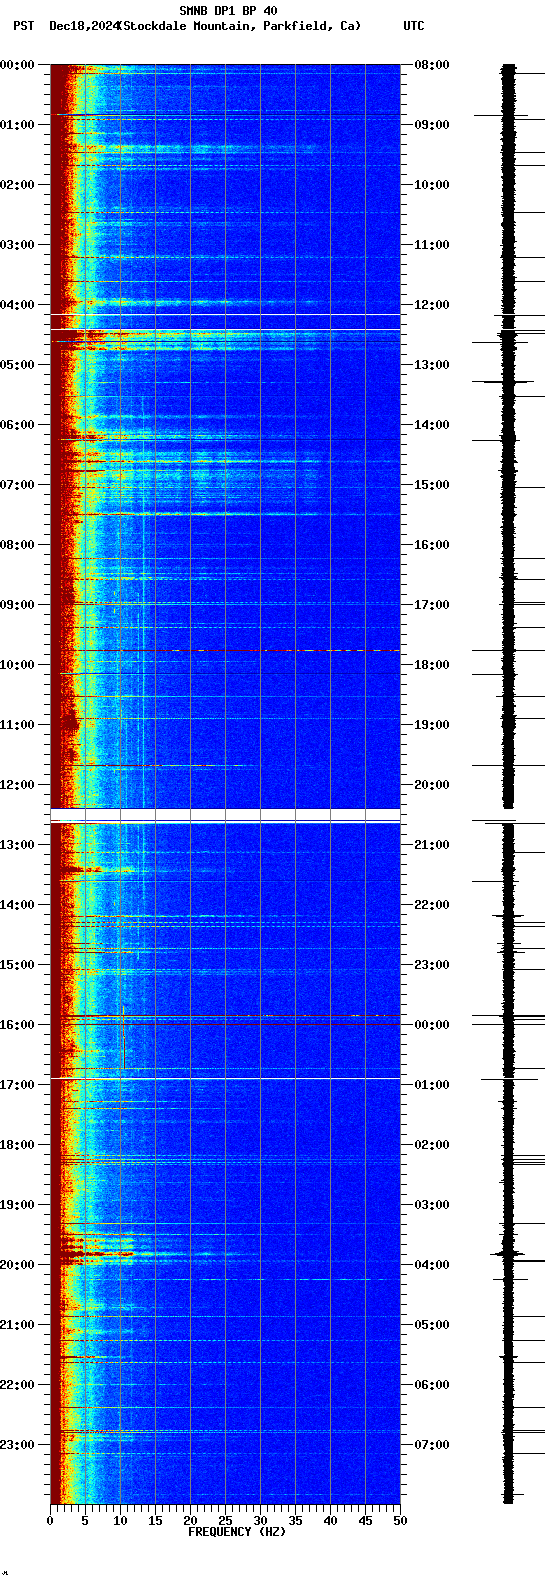This screenshot has width=552, height=1584.
Task: Select the "10:00" UTC label on right axis
Action: click(x=432, y=185)
